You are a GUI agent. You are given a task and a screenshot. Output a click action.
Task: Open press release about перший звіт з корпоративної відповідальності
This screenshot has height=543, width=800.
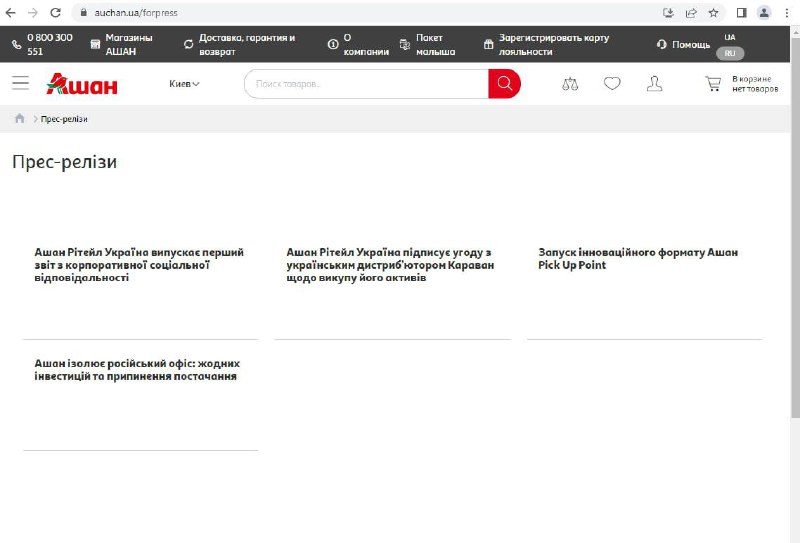click(139, 265)
